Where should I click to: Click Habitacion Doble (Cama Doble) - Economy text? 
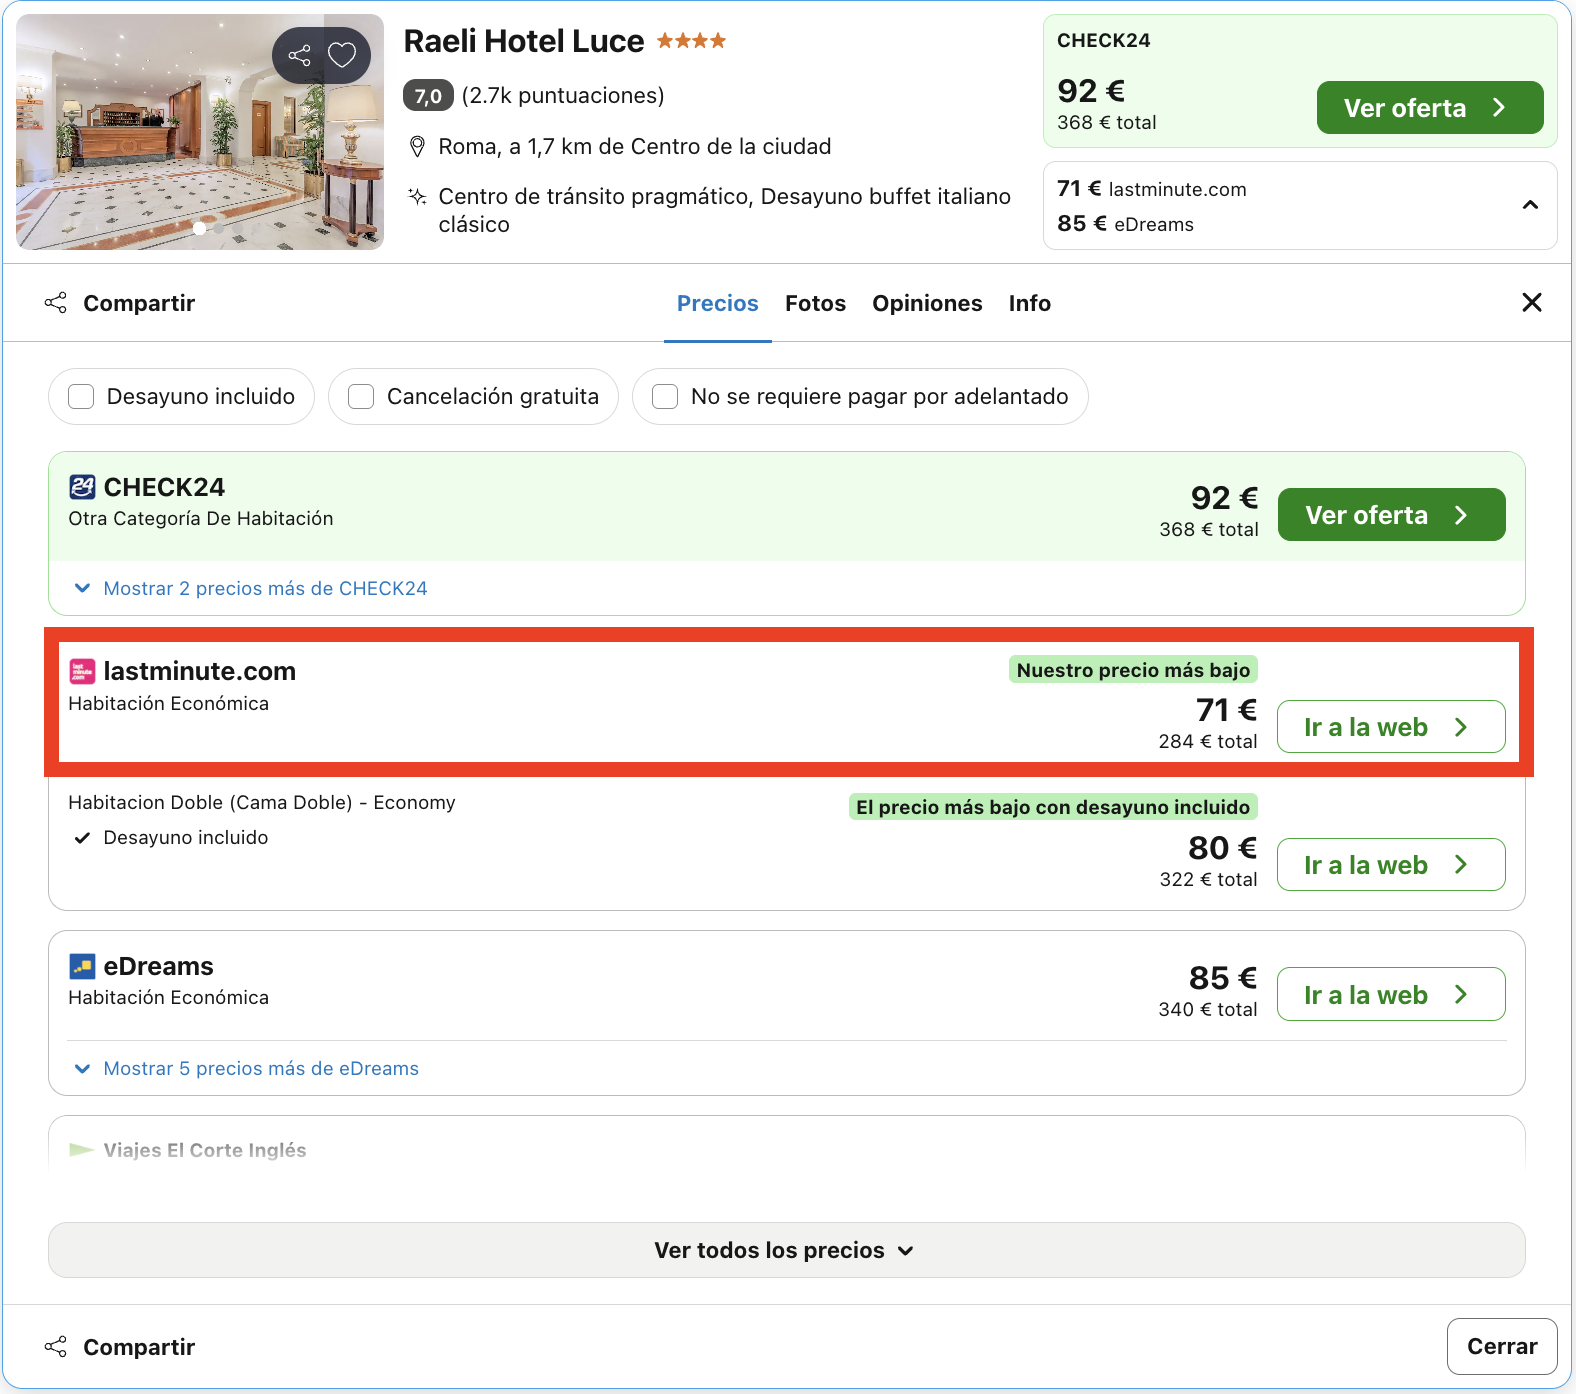(262, 802)
